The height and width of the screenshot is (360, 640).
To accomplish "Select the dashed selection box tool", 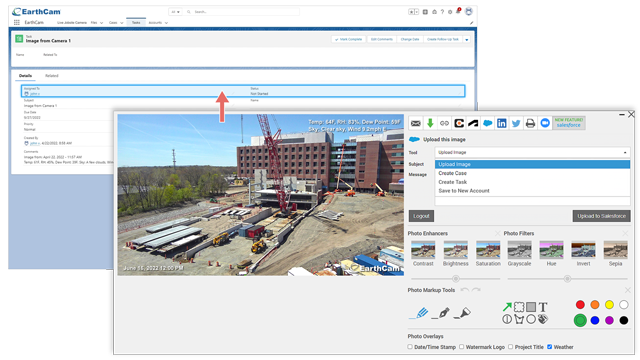I will tap(519, 307).
